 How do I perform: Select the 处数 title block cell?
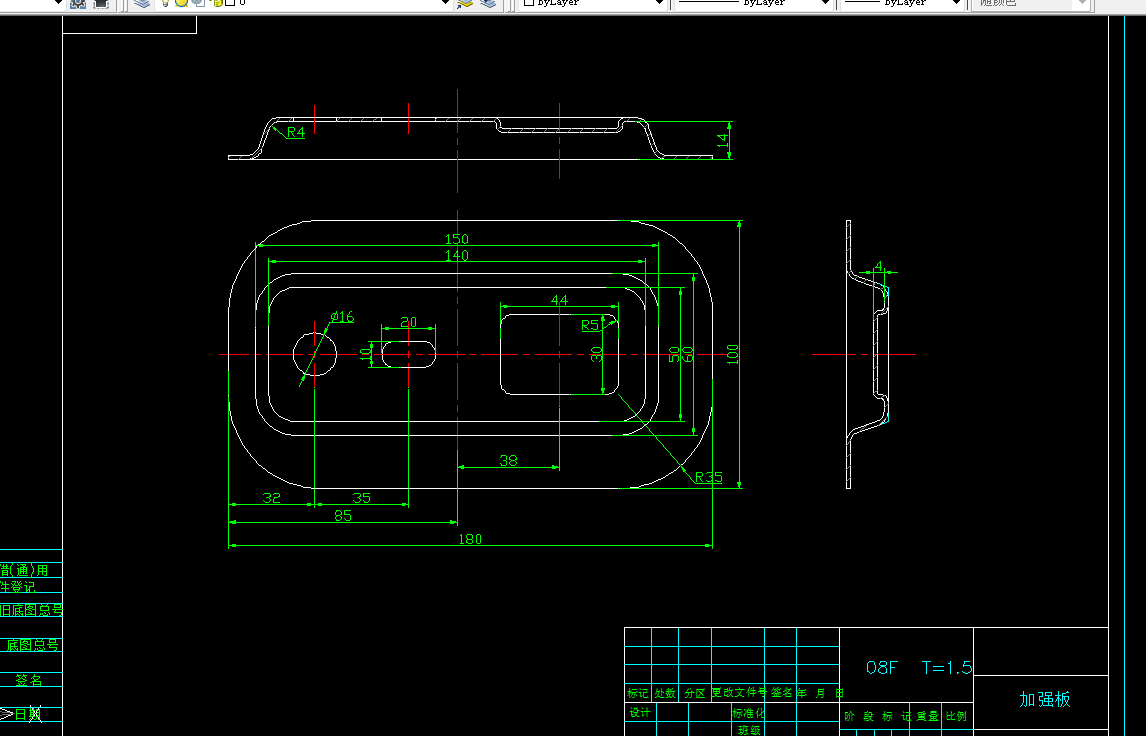pyautogui.click(x=665, y=693)
